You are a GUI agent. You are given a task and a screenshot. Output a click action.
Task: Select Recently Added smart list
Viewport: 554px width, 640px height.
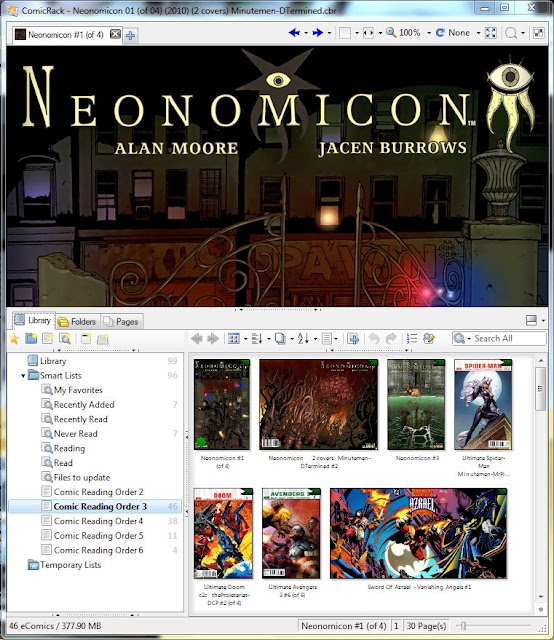point(84,405)
